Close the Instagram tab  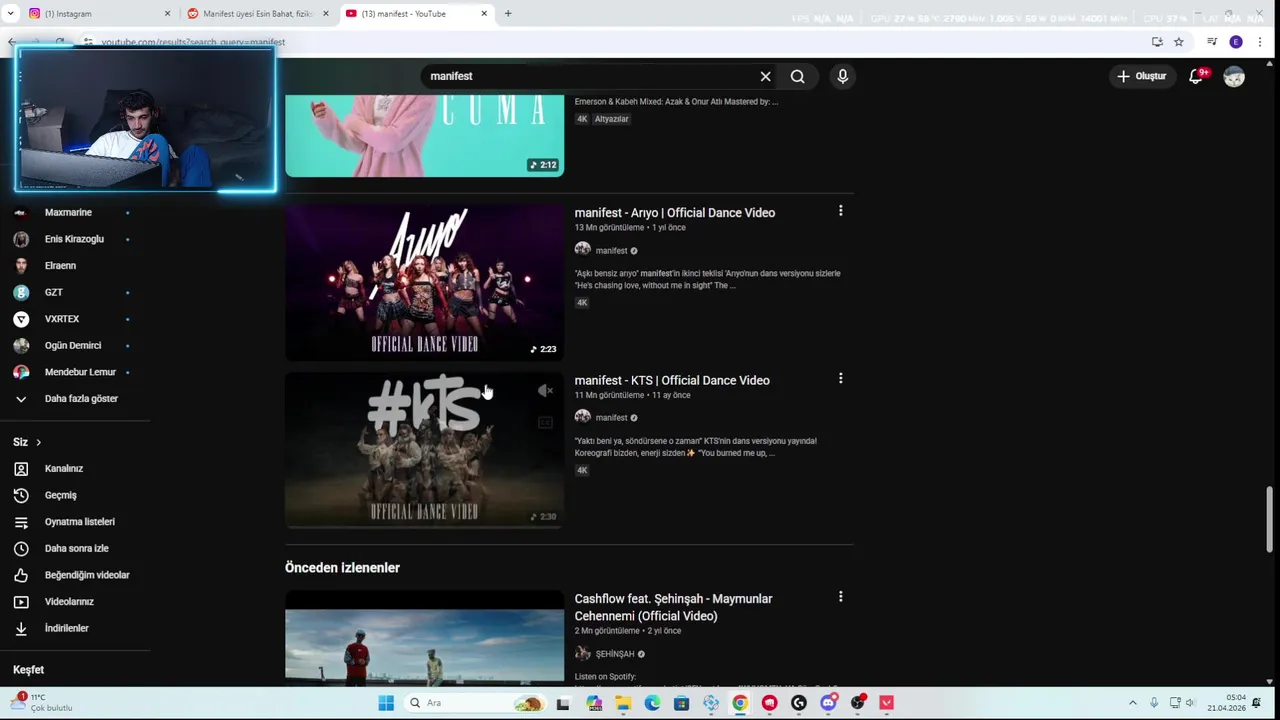pos(167,14)
